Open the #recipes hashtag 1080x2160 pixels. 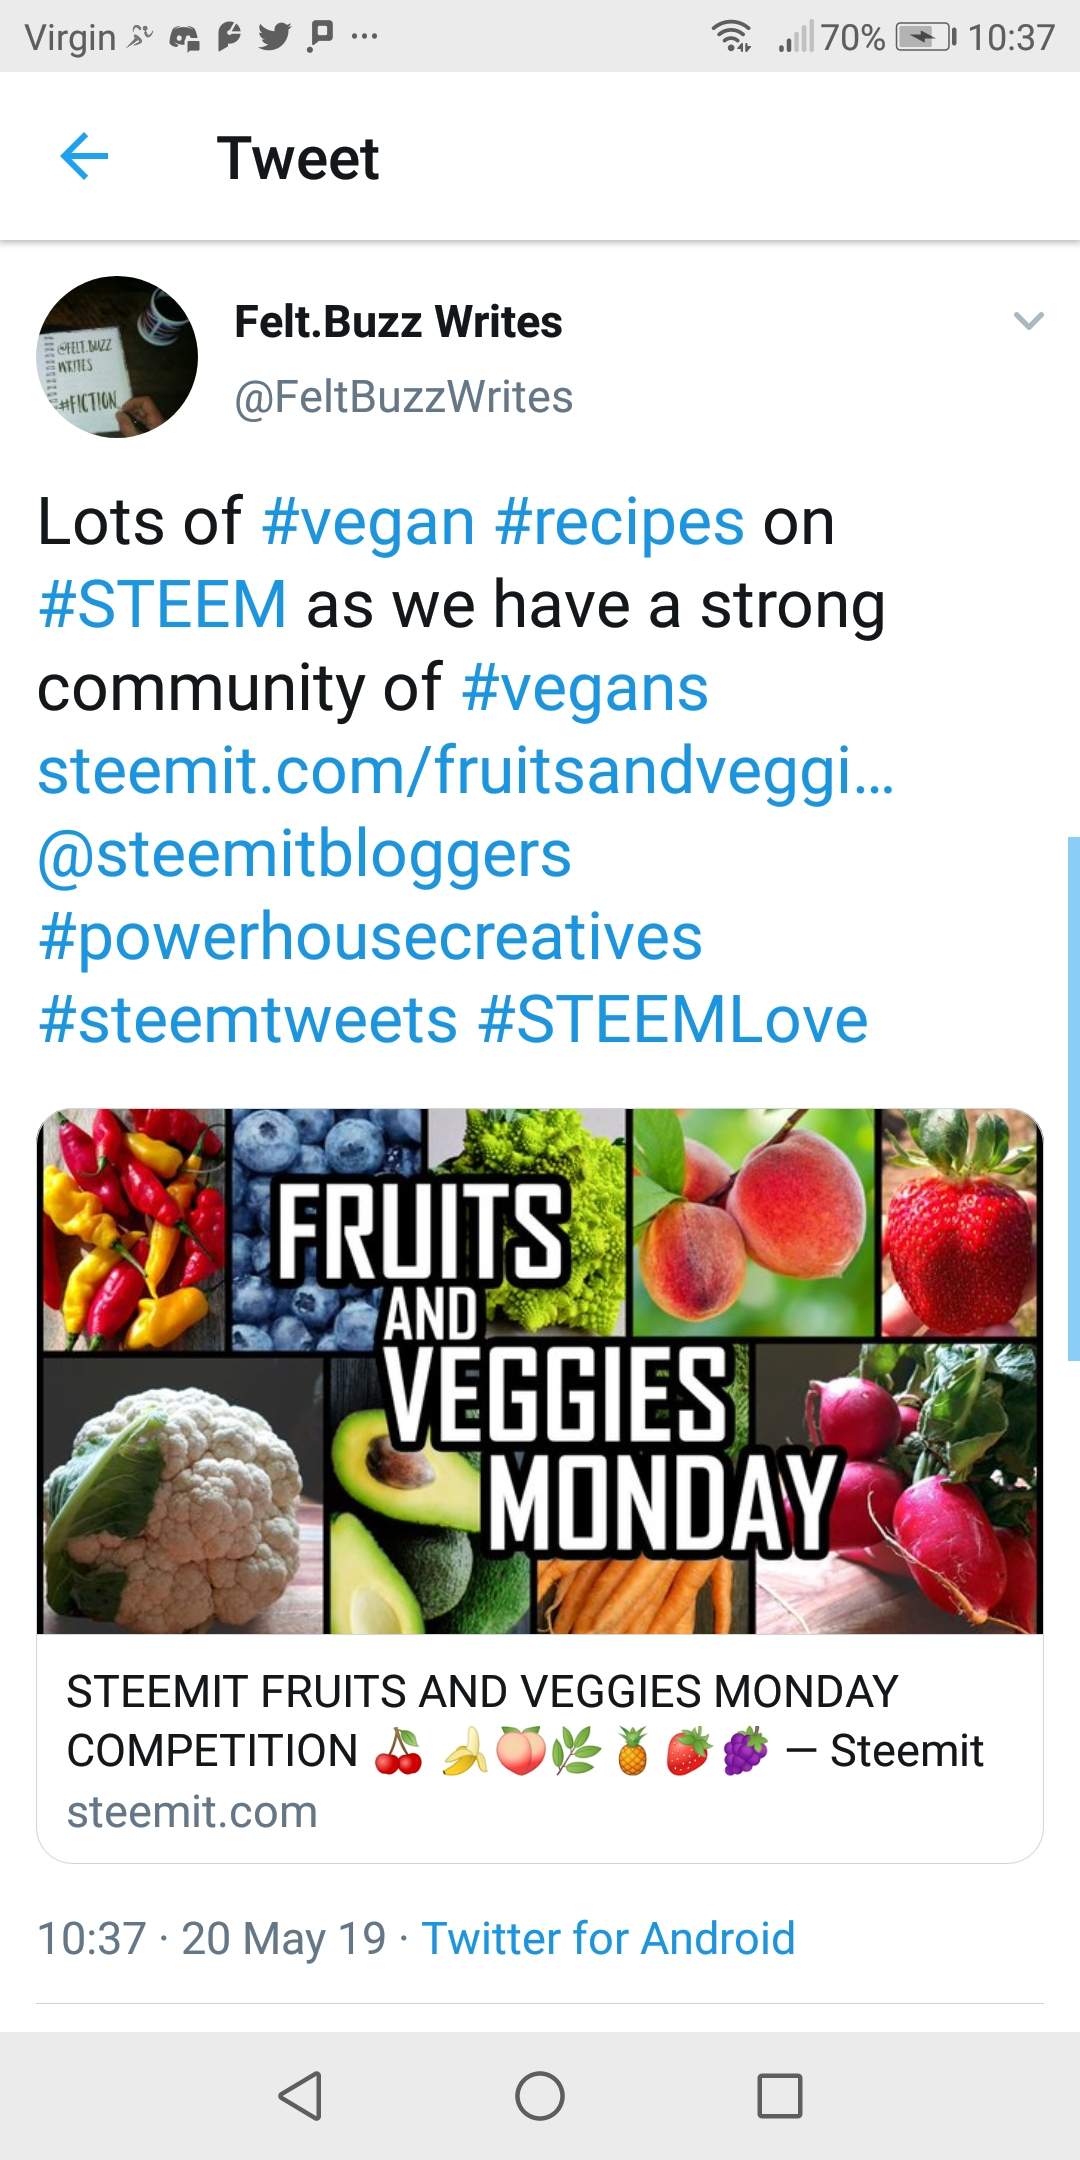[619, 522]
